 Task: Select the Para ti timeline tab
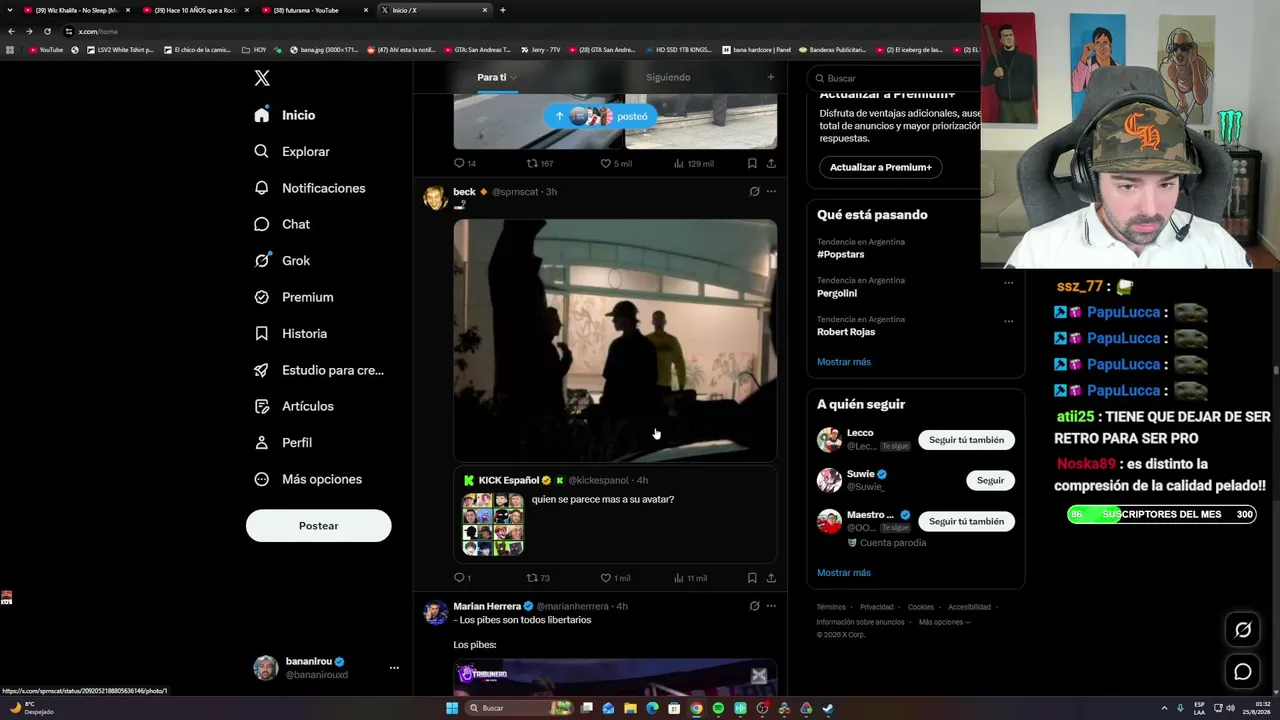[x=492, y=77]
